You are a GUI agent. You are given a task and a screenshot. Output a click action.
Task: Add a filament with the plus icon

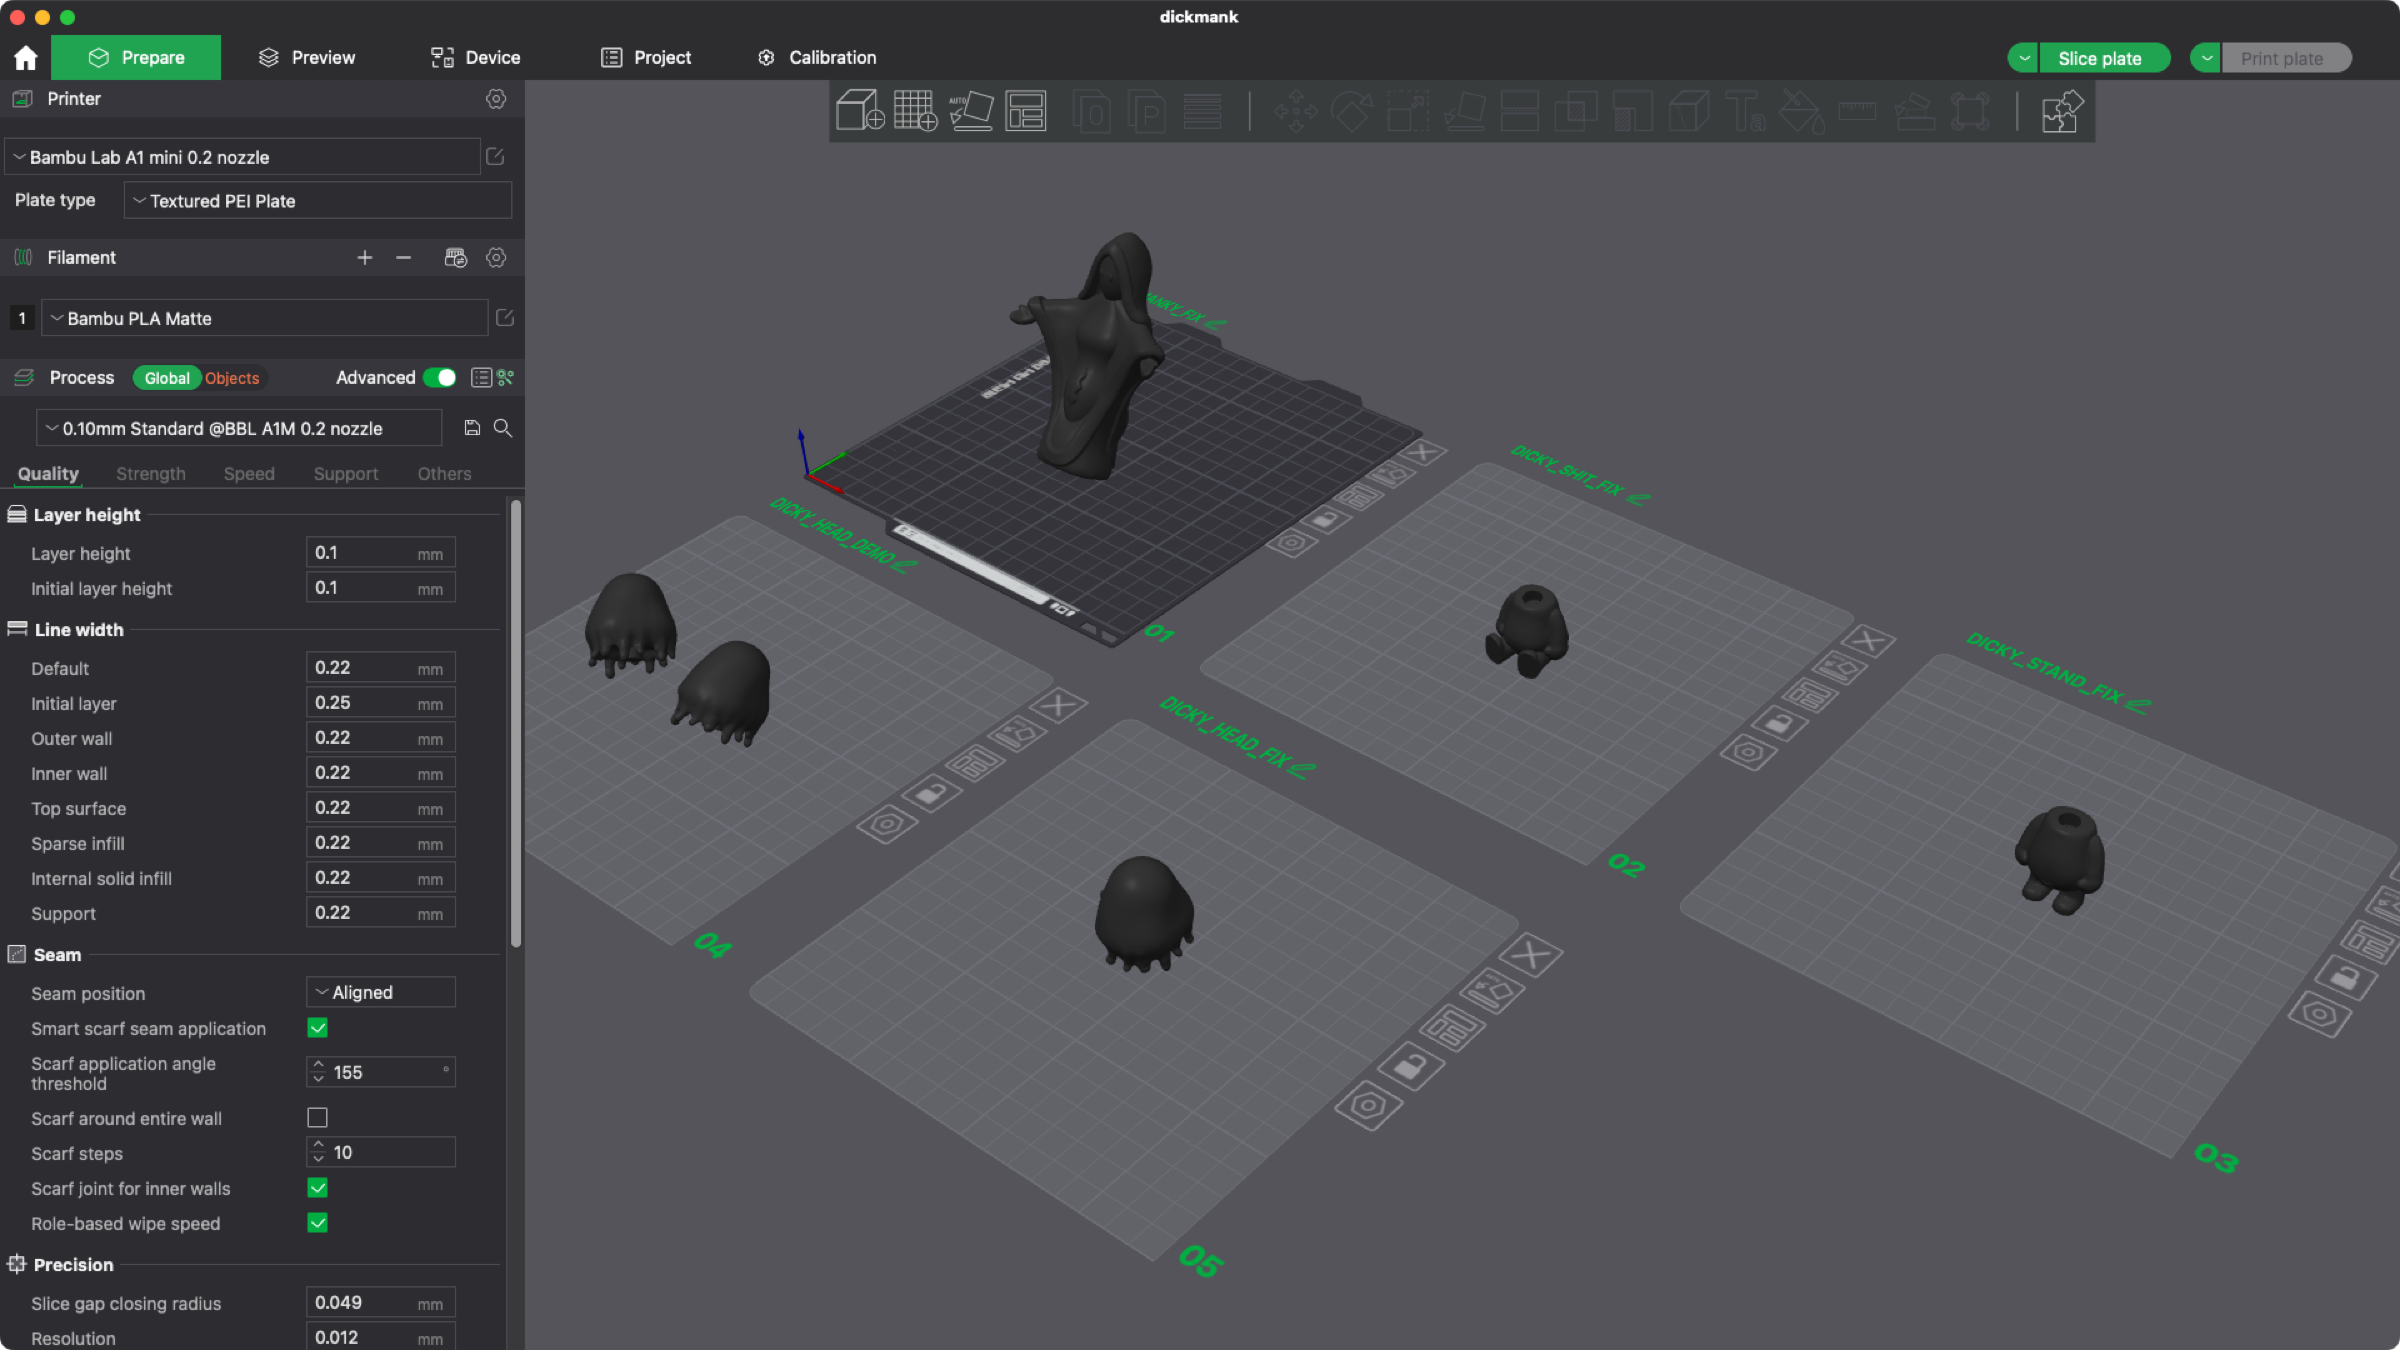click(x=364, y=258)
